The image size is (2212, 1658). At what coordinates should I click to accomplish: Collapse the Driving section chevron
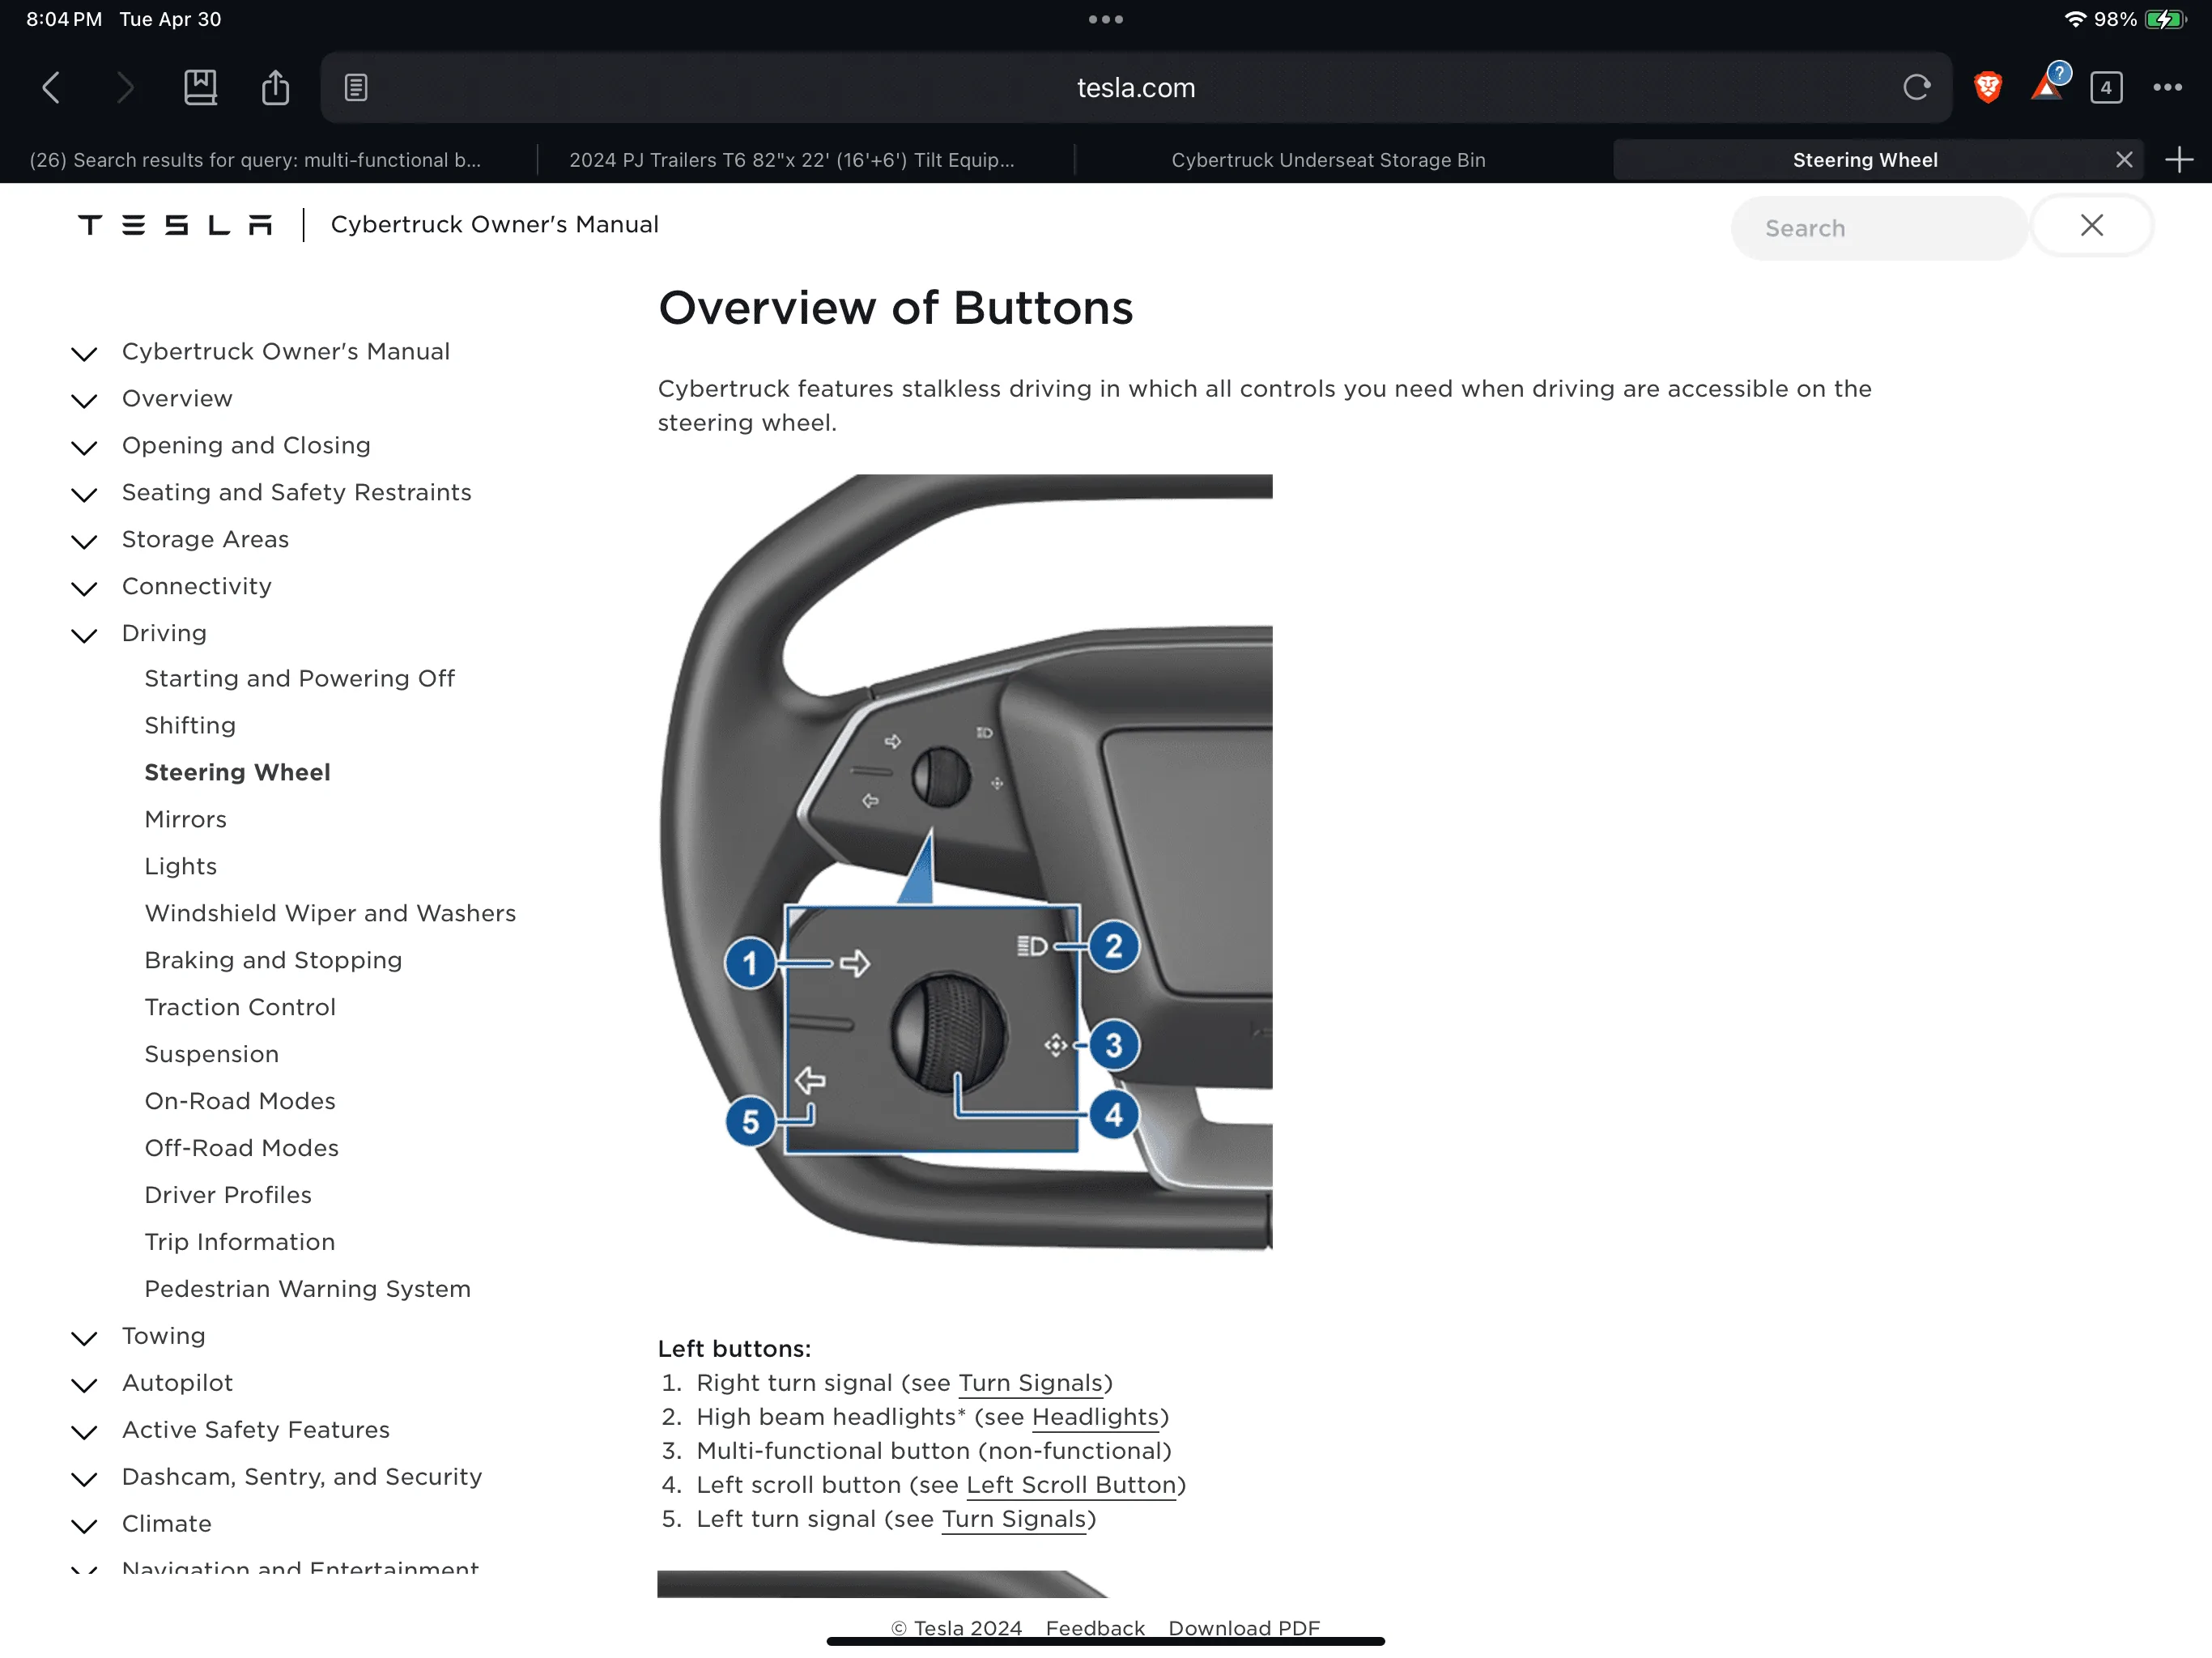point(84,635)
